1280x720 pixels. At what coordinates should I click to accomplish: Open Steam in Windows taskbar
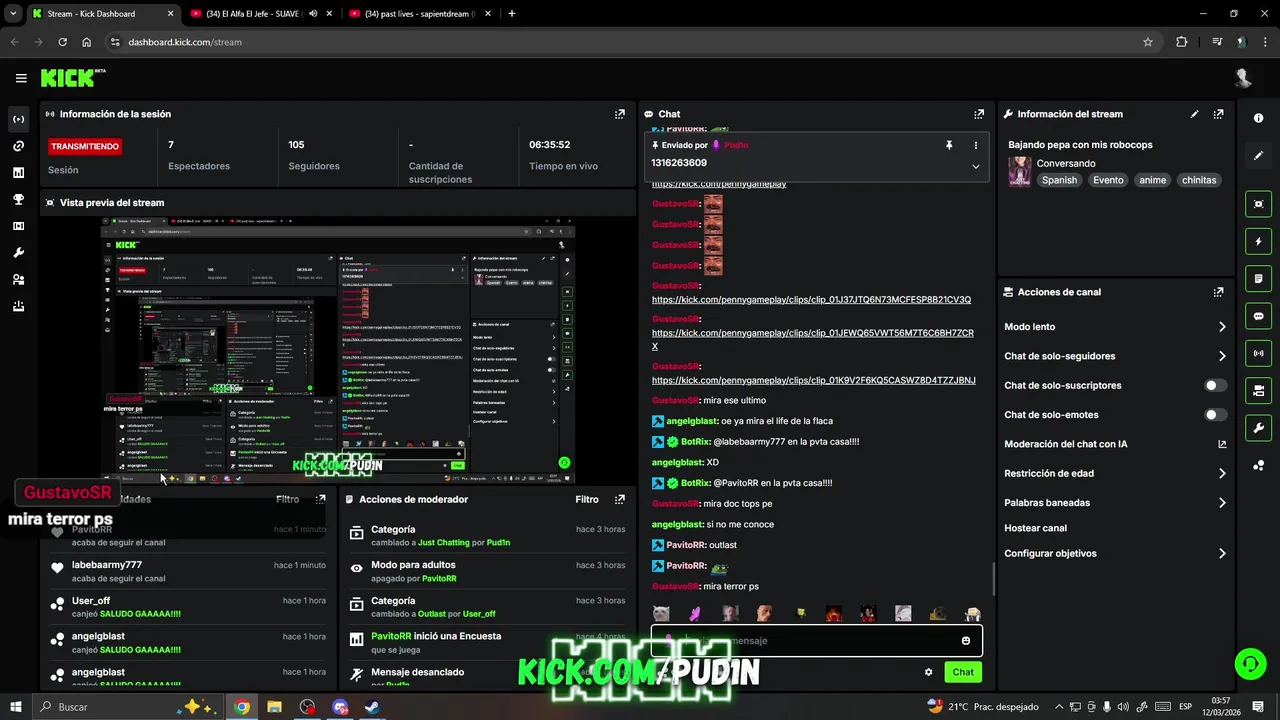371,707
